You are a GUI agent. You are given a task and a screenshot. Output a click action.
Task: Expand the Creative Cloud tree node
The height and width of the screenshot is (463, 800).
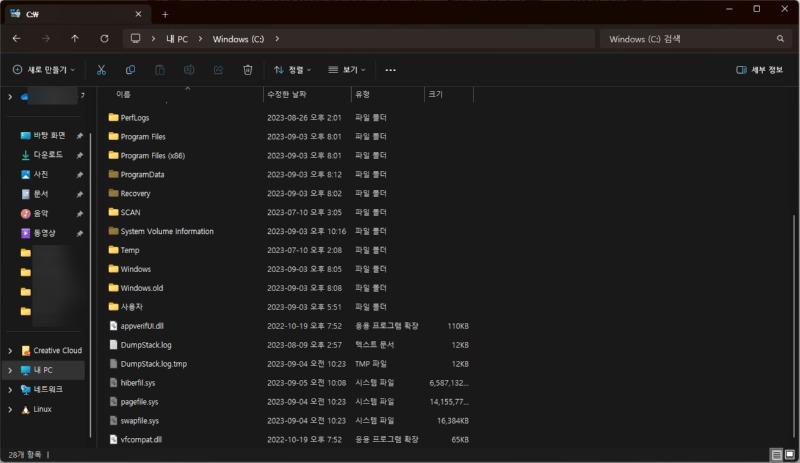(x=11, y=351)
